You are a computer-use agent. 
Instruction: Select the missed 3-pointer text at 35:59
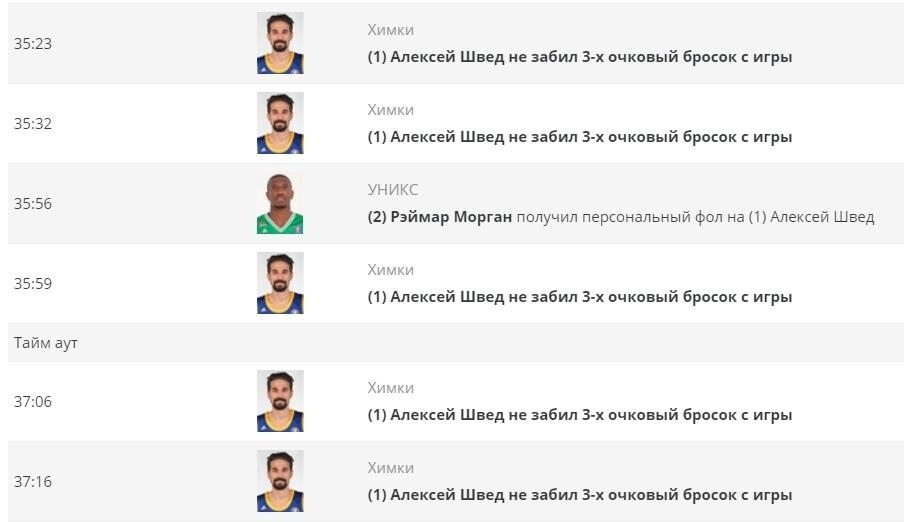[579, 297]
